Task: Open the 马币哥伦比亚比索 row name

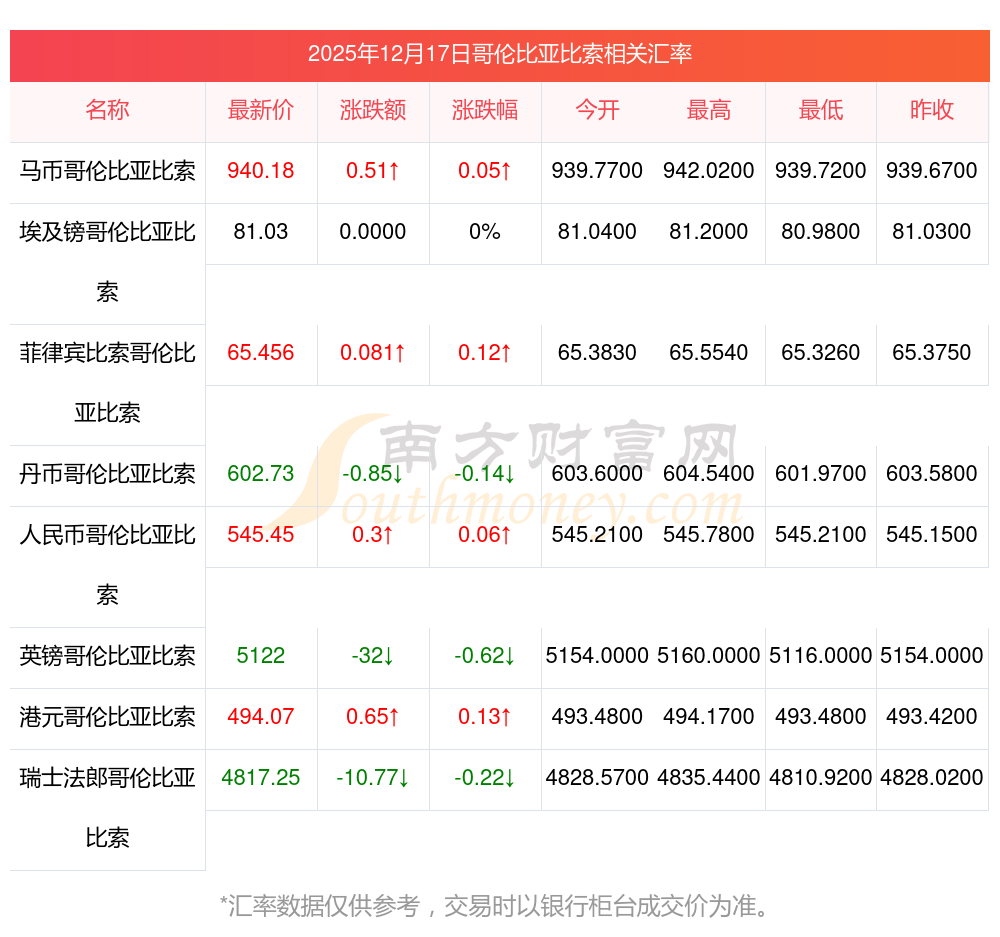Action: pyautogui.click(x=107, y=171)
